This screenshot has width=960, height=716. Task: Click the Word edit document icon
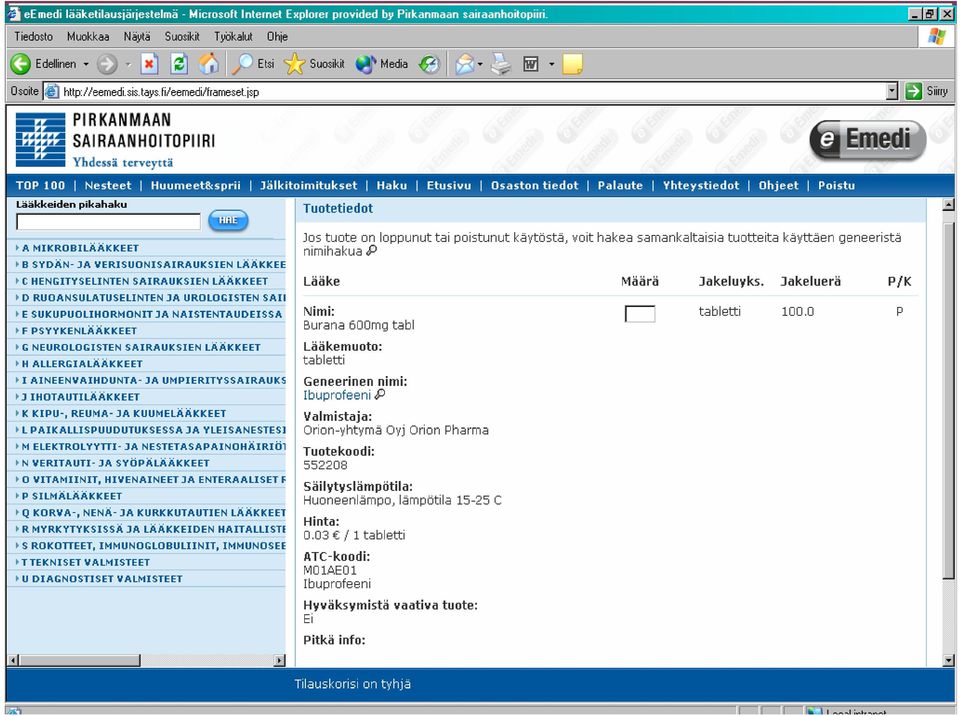click(531, 64)
